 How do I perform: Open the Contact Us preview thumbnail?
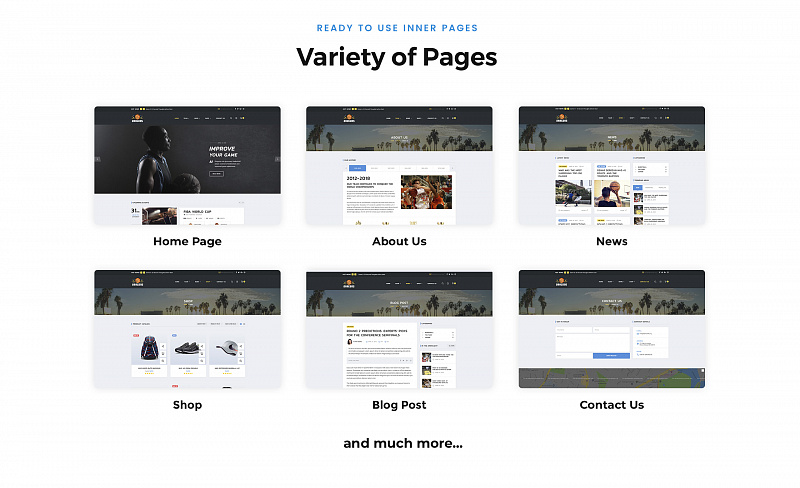tap(612, 329)
